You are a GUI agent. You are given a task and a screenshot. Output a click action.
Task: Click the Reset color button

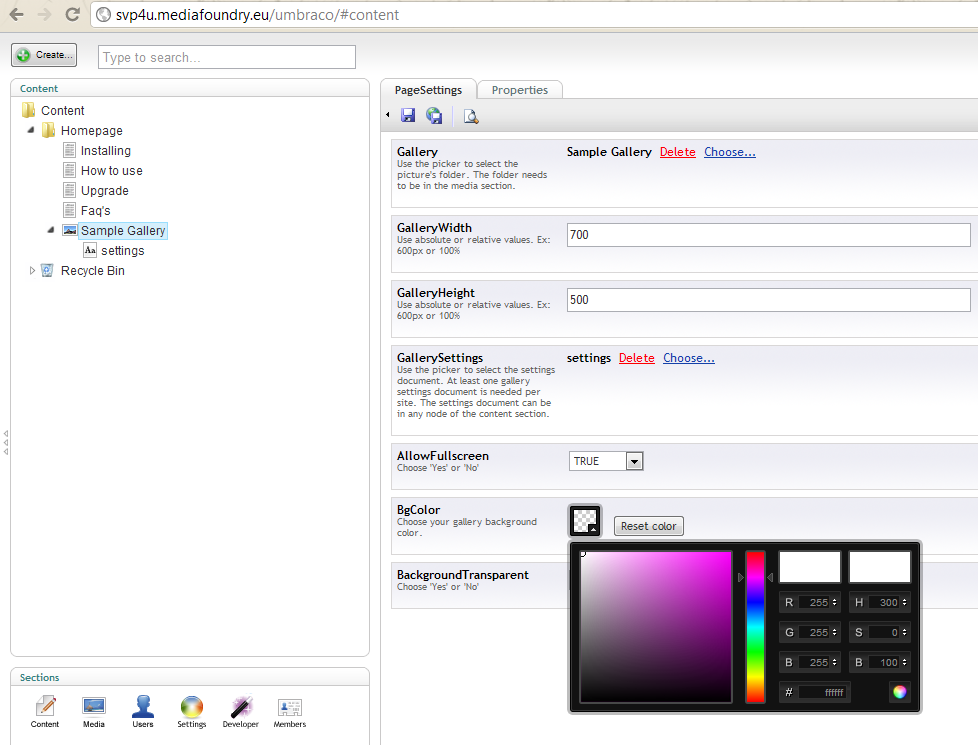(x=649, y=526)
